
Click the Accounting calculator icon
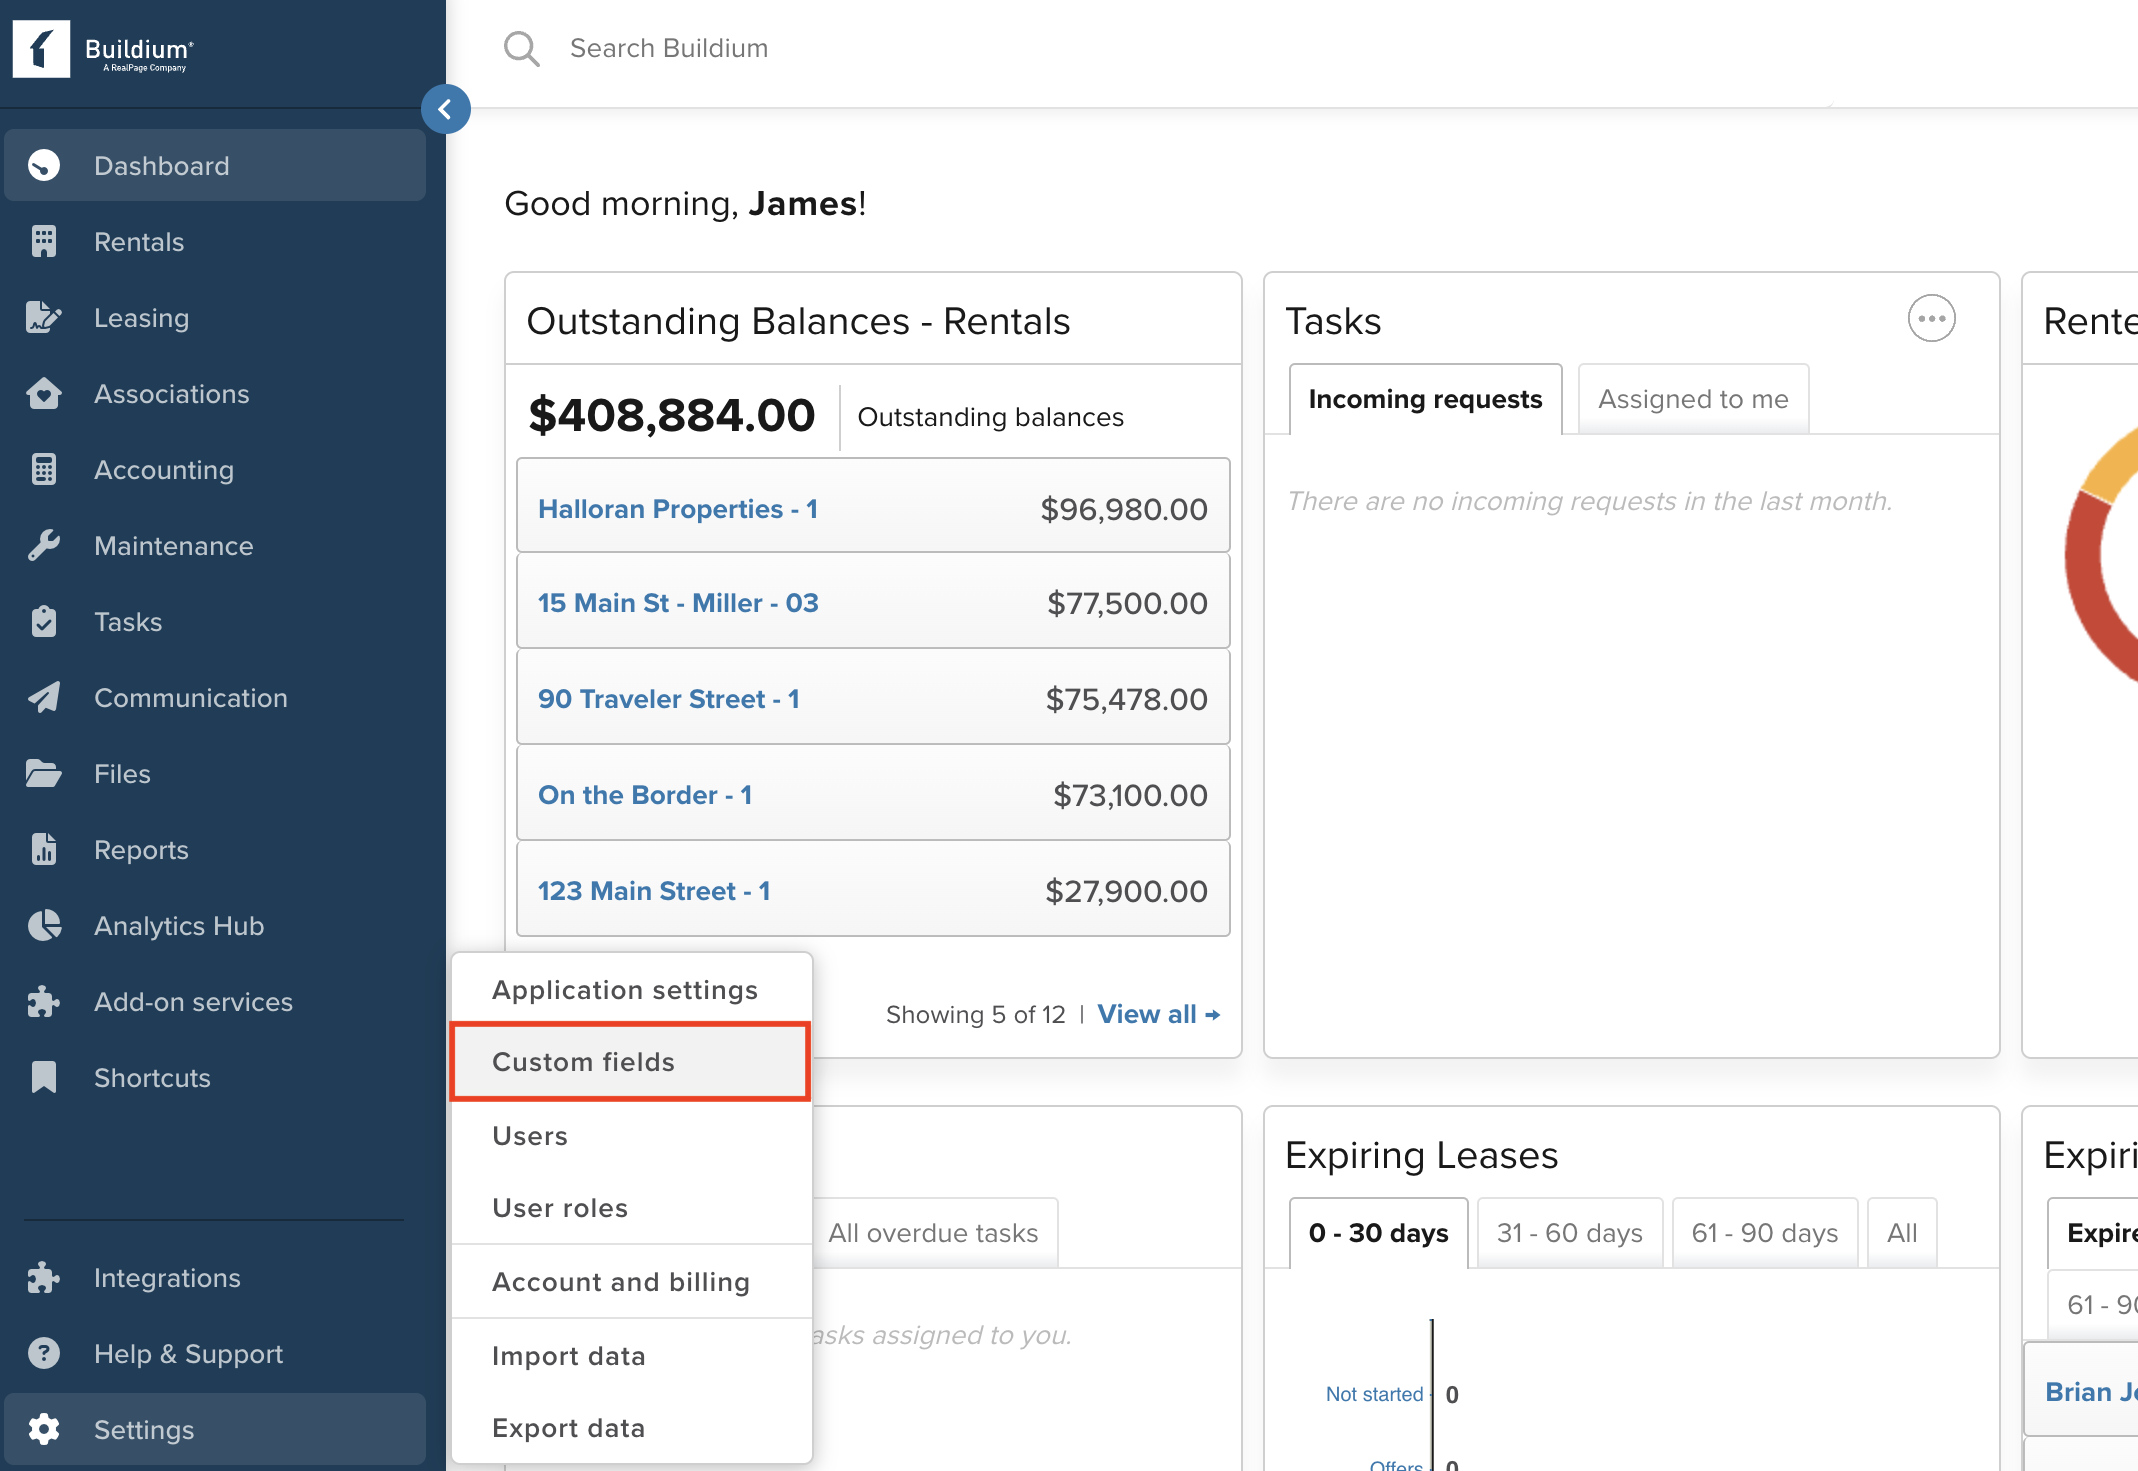43,470
